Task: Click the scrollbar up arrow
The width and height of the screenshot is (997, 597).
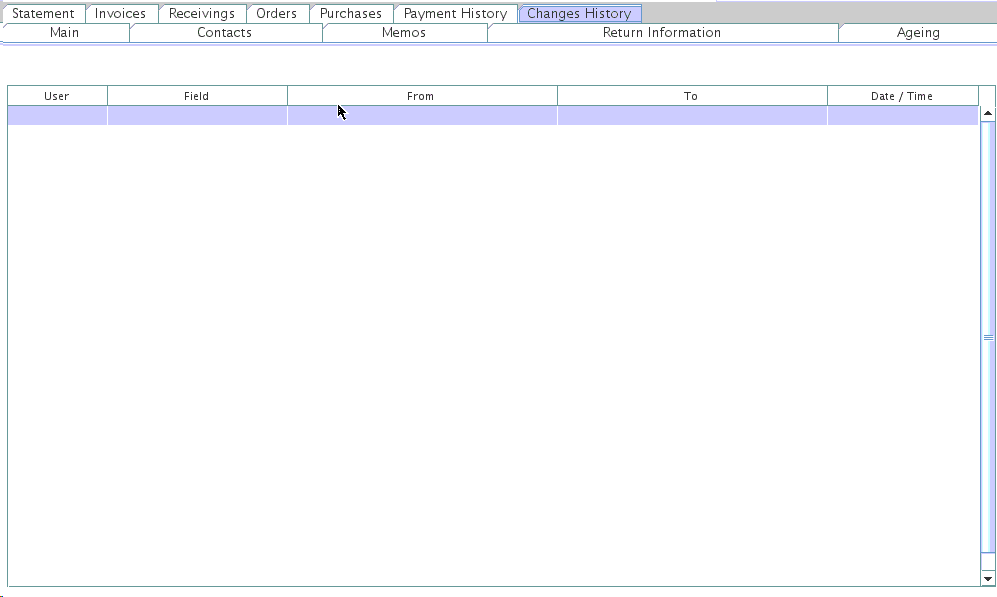Action: point(988,113)
